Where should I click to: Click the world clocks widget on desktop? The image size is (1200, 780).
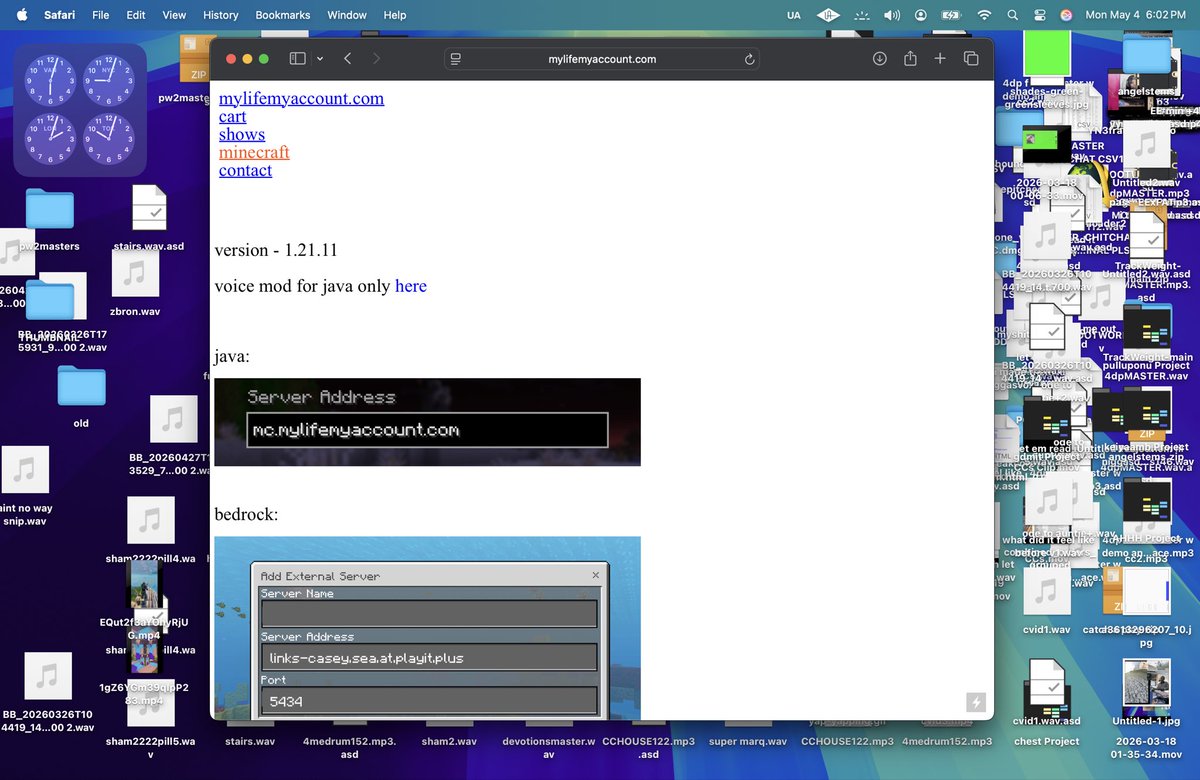point(80,110)
